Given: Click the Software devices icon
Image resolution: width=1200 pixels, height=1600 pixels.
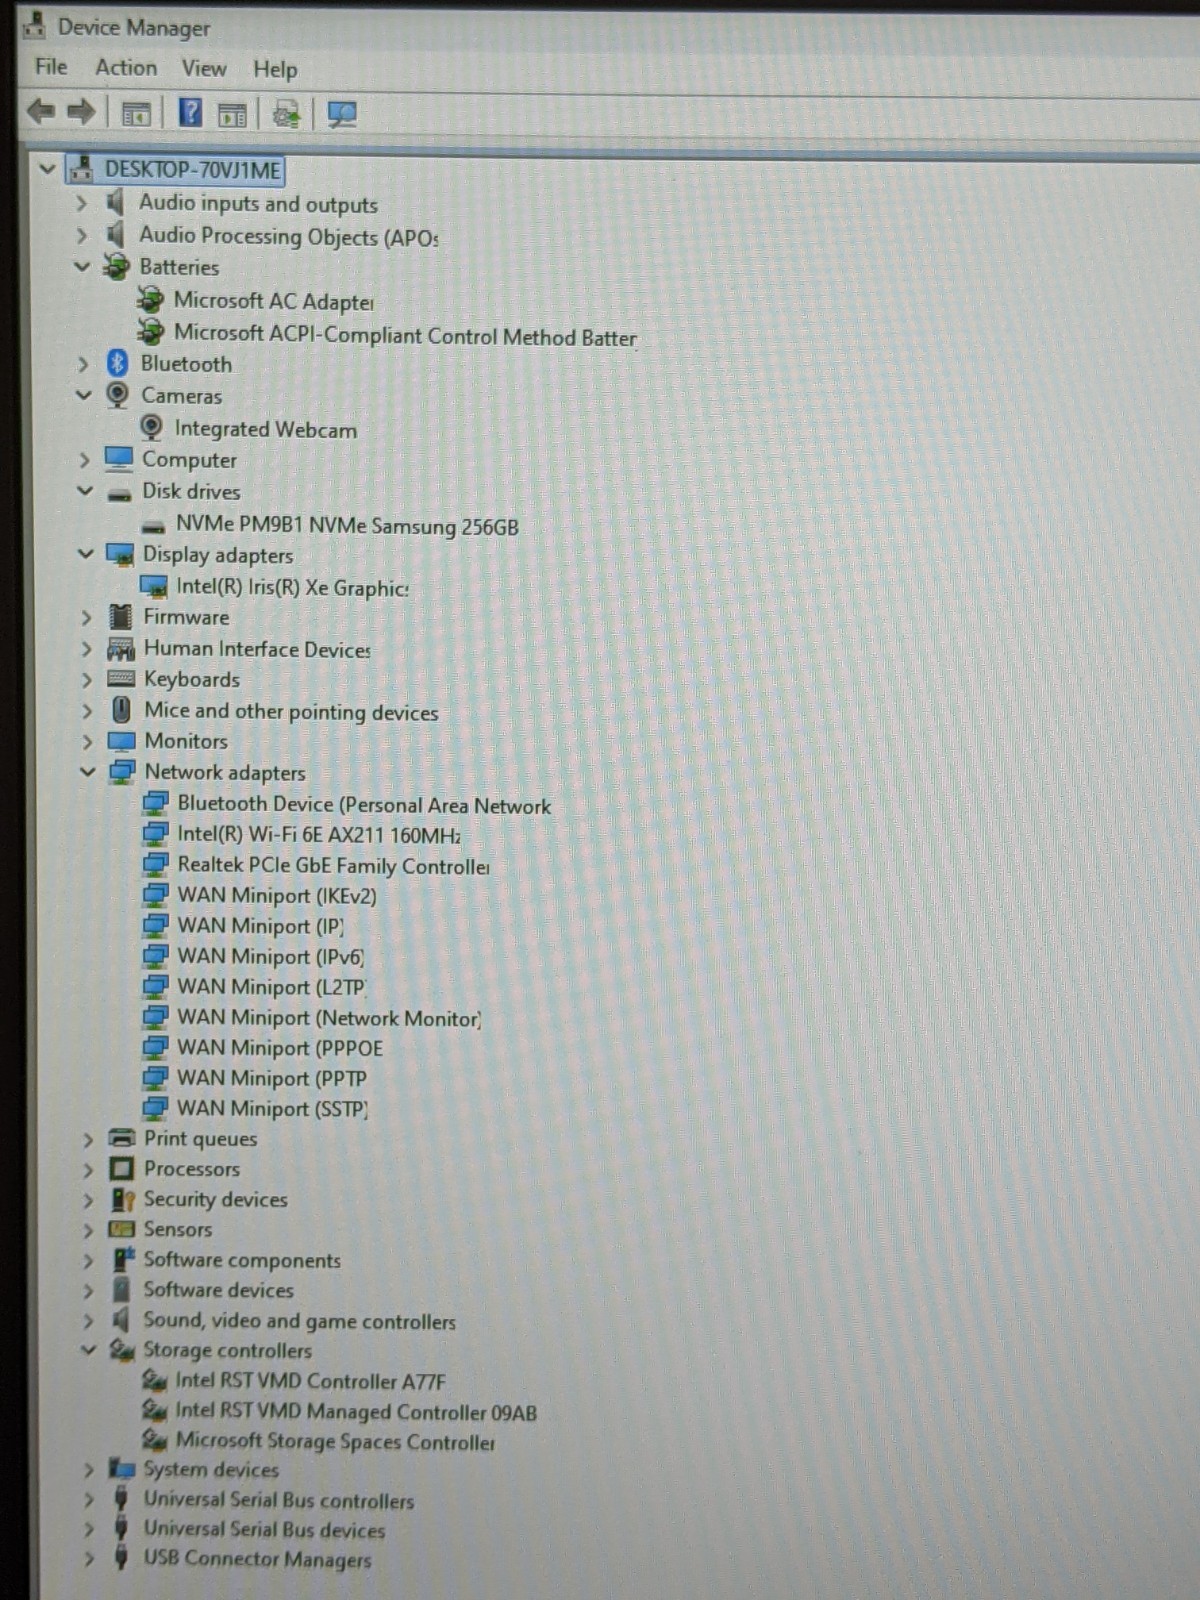Looking at the screenshot, I should 121,1290.
